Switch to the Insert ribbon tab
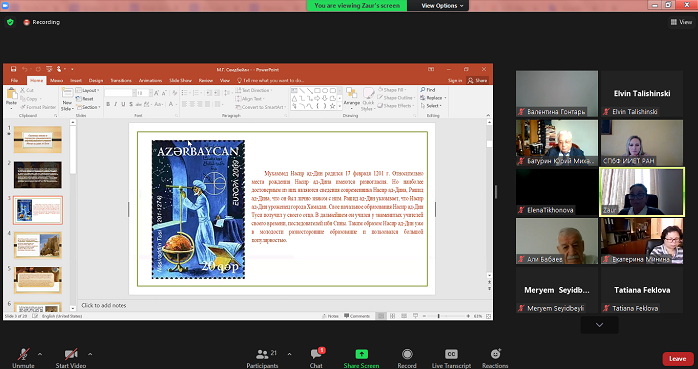 [x=76, y=81]
